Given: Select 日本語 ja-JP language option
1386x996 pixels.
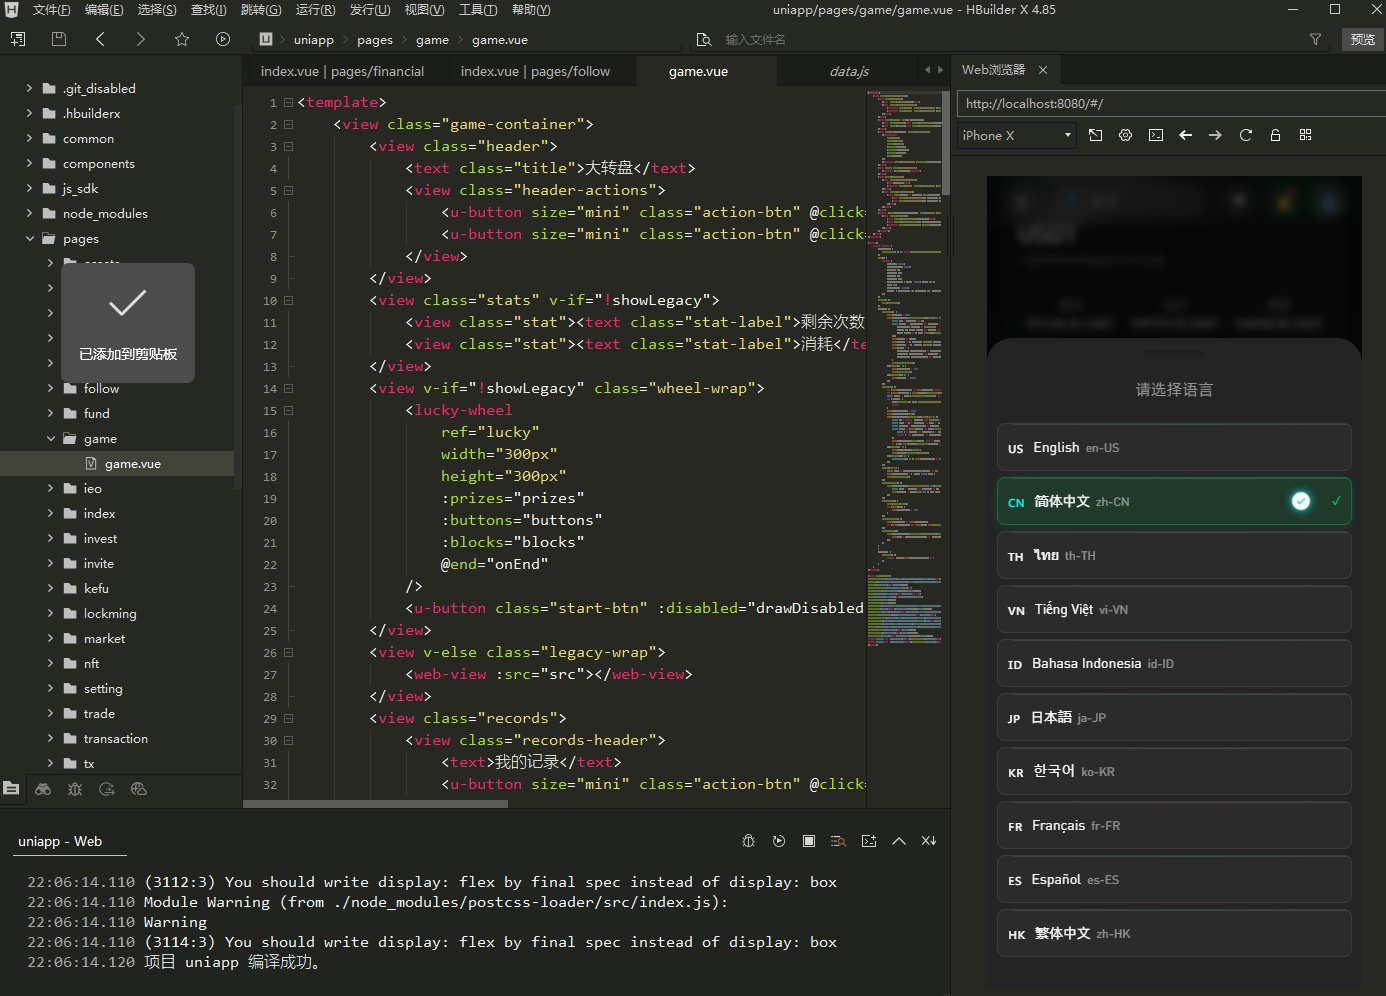Looking at the screenshot, I should pyautogui.click(x=1173, y=718).
